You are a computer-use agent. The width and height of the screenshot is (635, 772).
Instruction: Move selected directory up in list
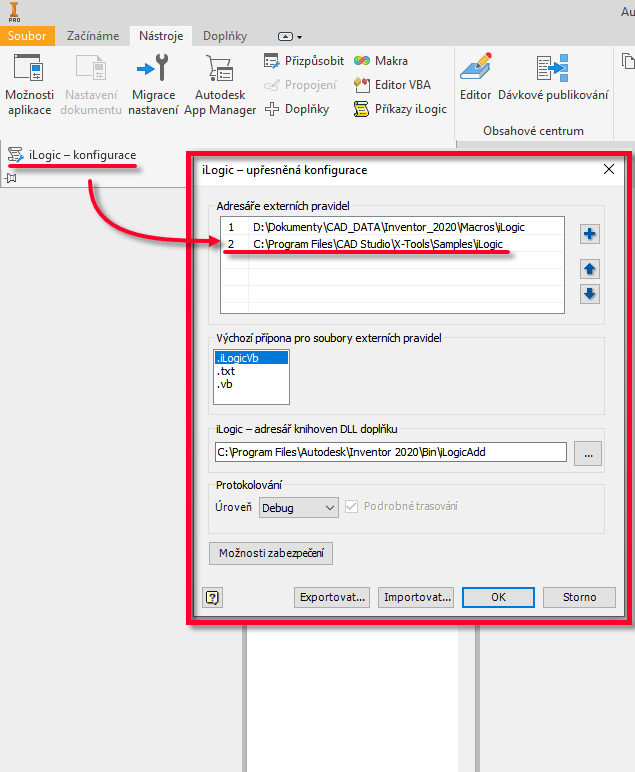tap(590, 269)
